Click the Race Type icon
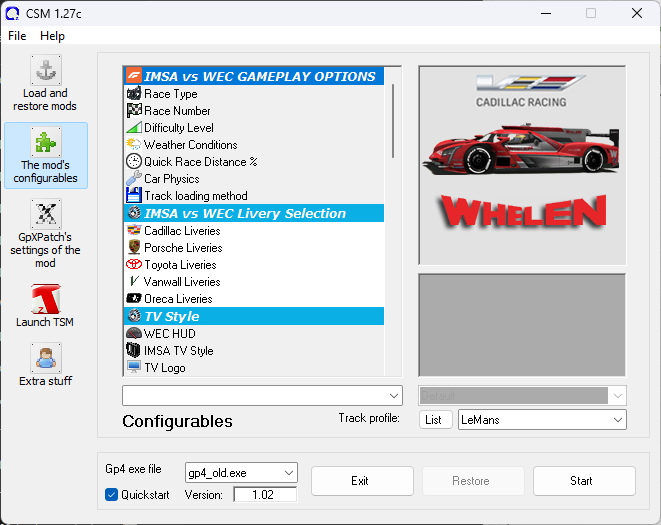661x525 pixels. (134, 93)
